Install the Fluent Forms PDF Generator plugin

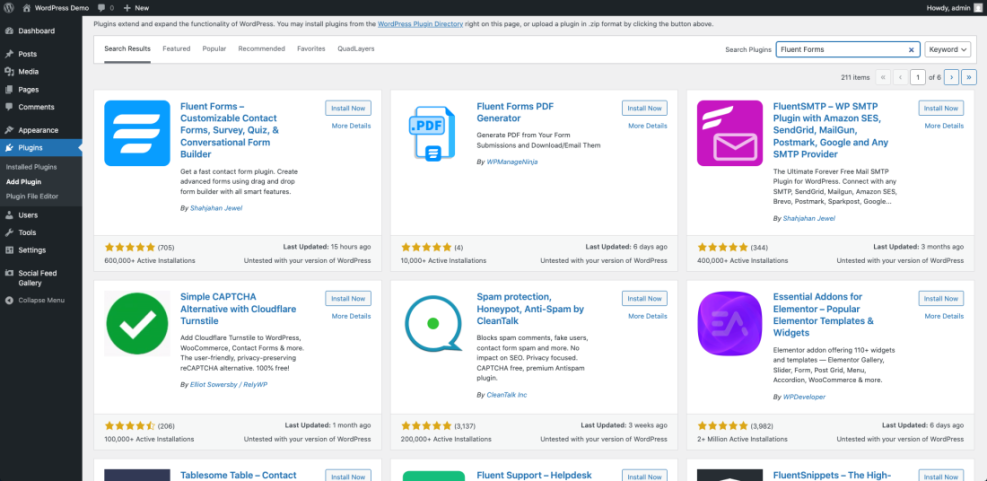(x=644, y=108)
